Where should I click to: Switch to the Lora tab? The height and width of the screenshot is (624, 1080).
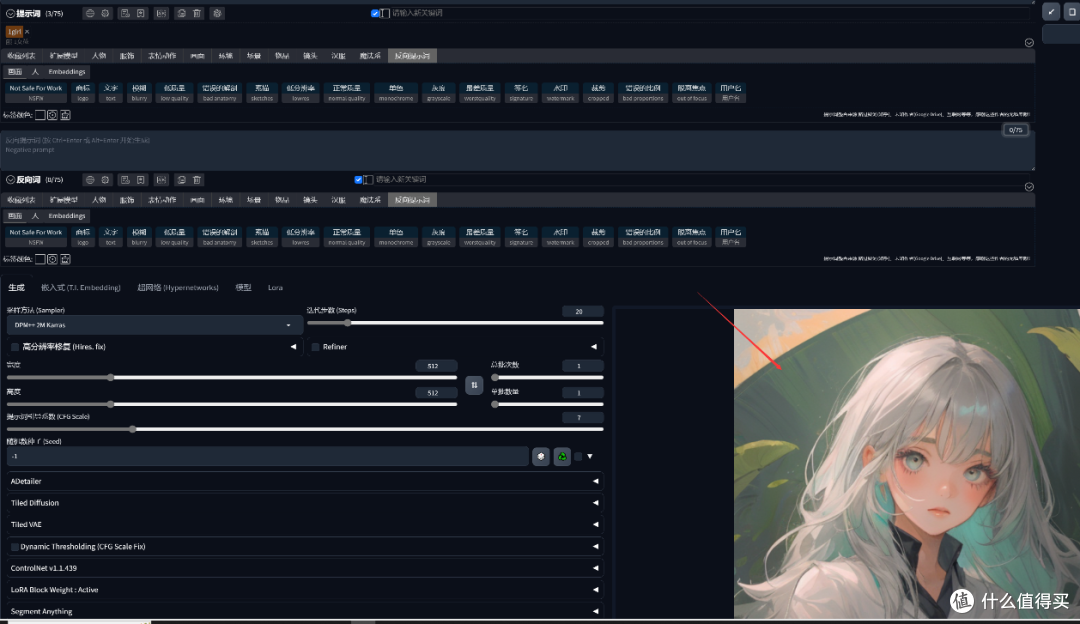[x=275, y=287]
